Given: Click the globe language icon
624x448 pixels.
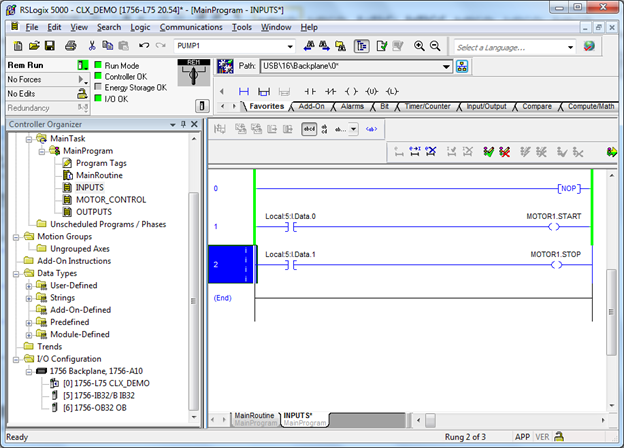Looking at the screenshot, I should pyautogui.click(x=589, y=47).
